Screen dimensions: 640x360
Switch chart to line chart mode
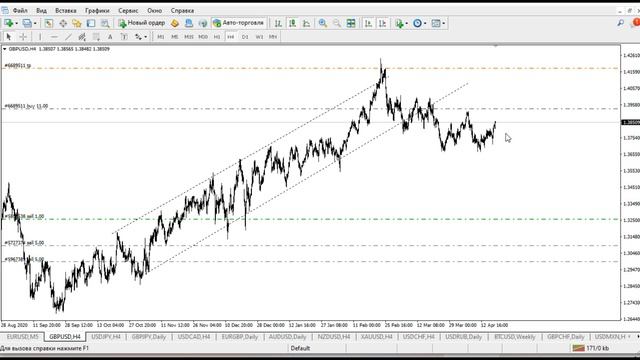[x=306, y=23]
